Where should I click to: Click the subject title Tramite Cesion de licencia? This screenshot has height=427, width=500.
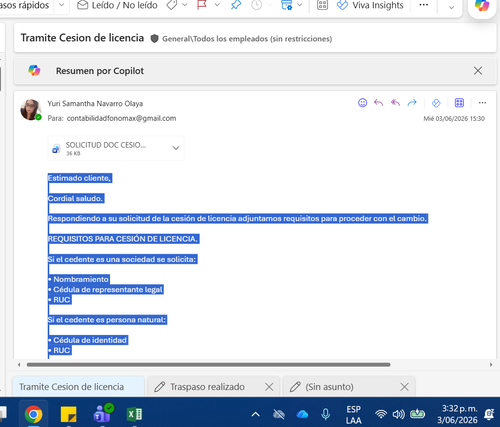pyautogui.click(x=82, y=38)
